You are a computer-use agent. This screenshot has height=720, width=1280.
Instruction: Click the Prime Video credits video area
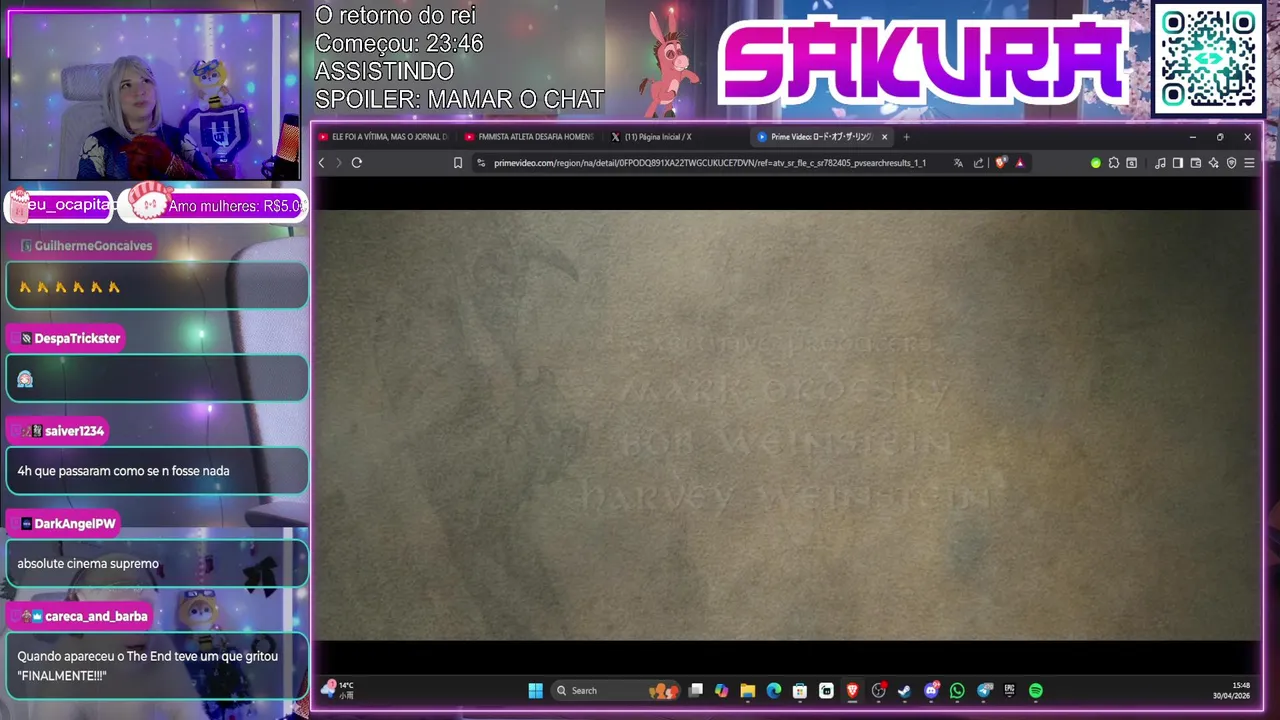click(x=787, y=425)
